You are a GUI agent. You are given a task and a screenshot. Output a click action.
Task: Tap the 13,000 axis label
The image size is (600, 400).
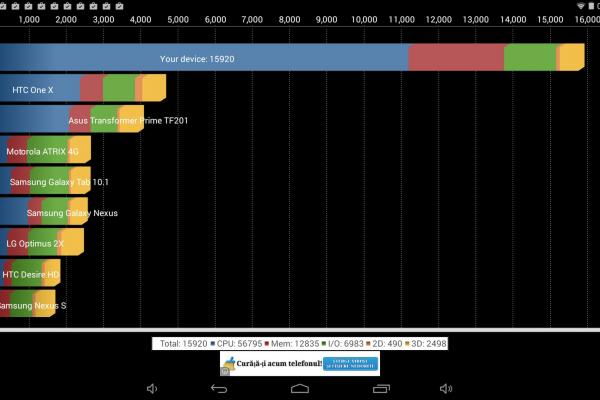coord(476,20)
